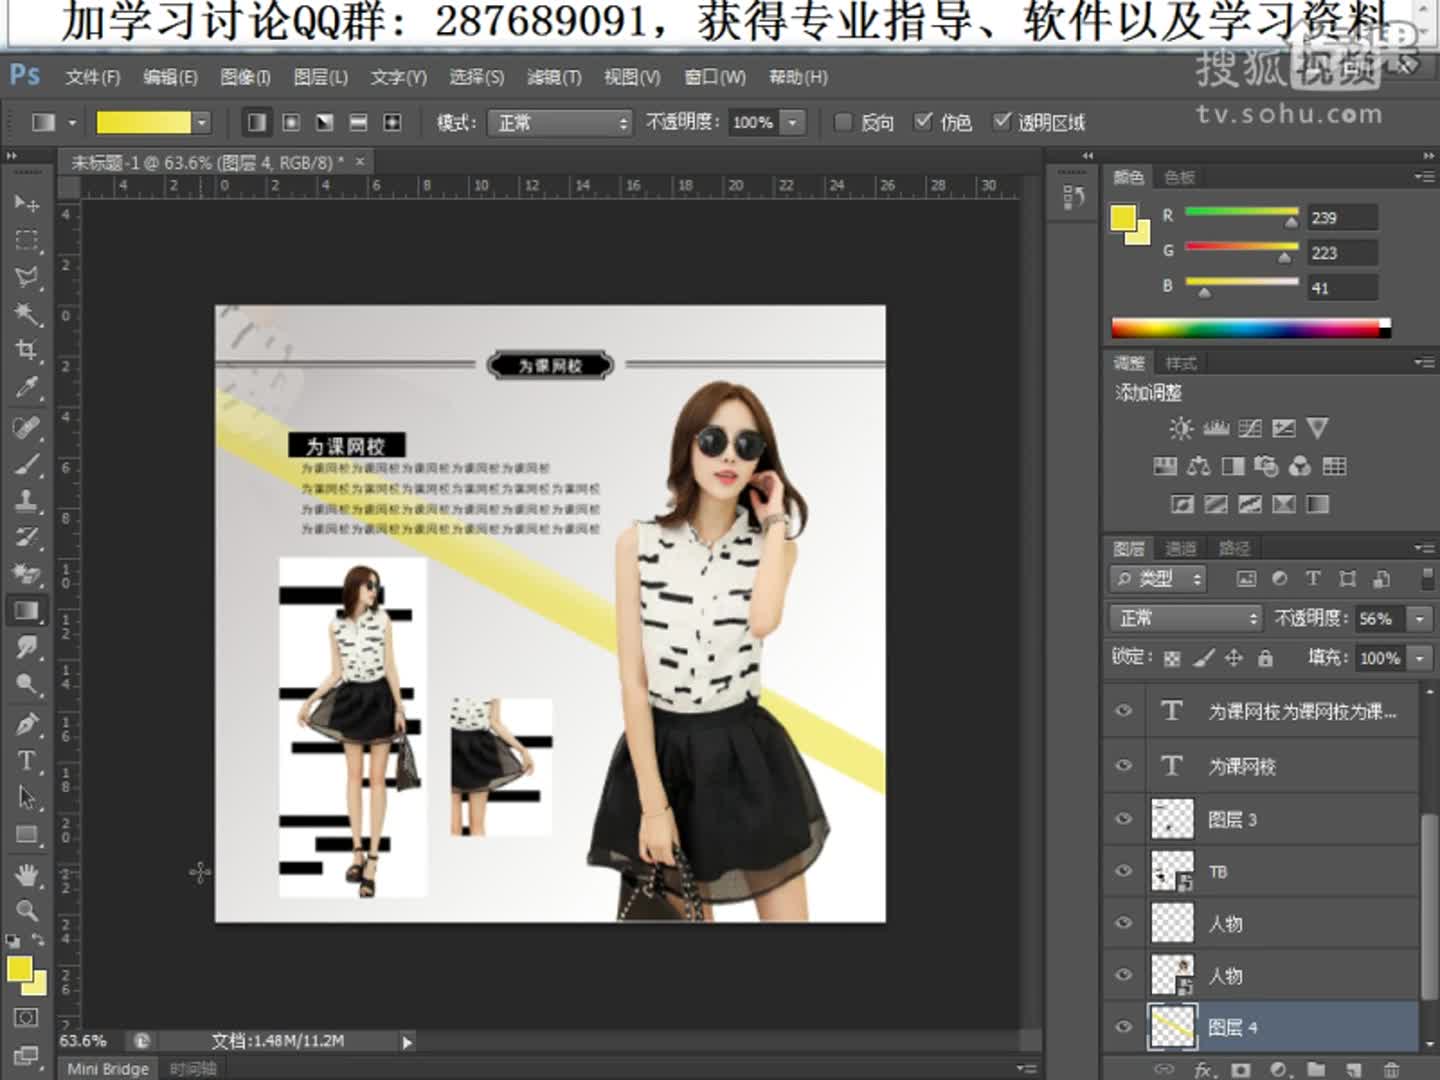
Task: Click the toolbox foreground color swatch
Action: (x=18, y=969)
